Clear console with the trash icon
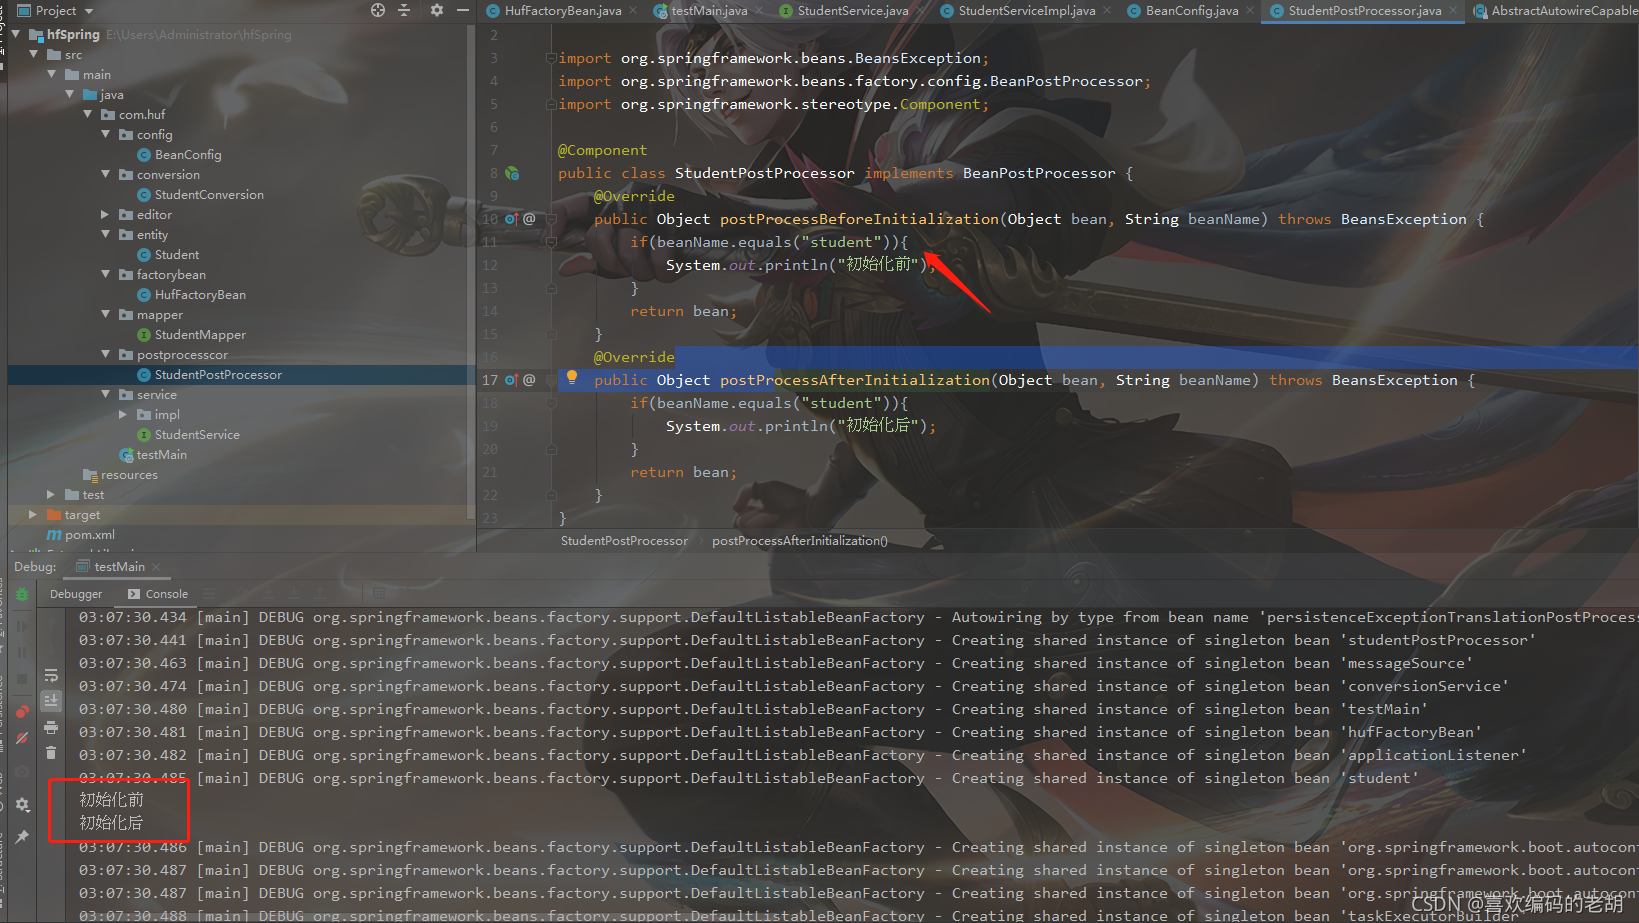Viewport: 1639px width, 923px height. (51, 752)
